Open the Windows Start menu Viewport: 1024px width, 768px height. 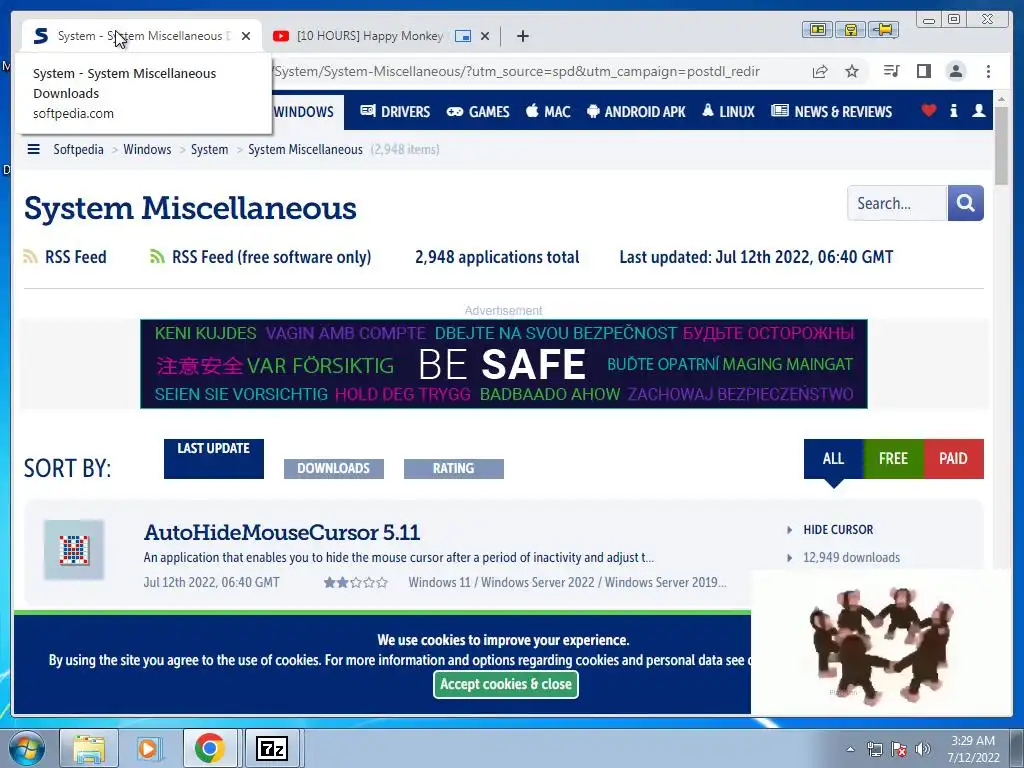(x=26, y=748)
